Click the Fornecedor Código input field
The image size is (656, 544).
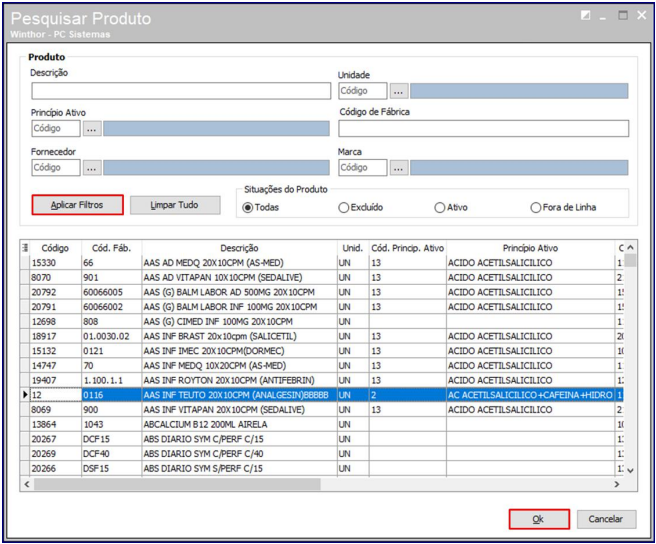[56, 168]
